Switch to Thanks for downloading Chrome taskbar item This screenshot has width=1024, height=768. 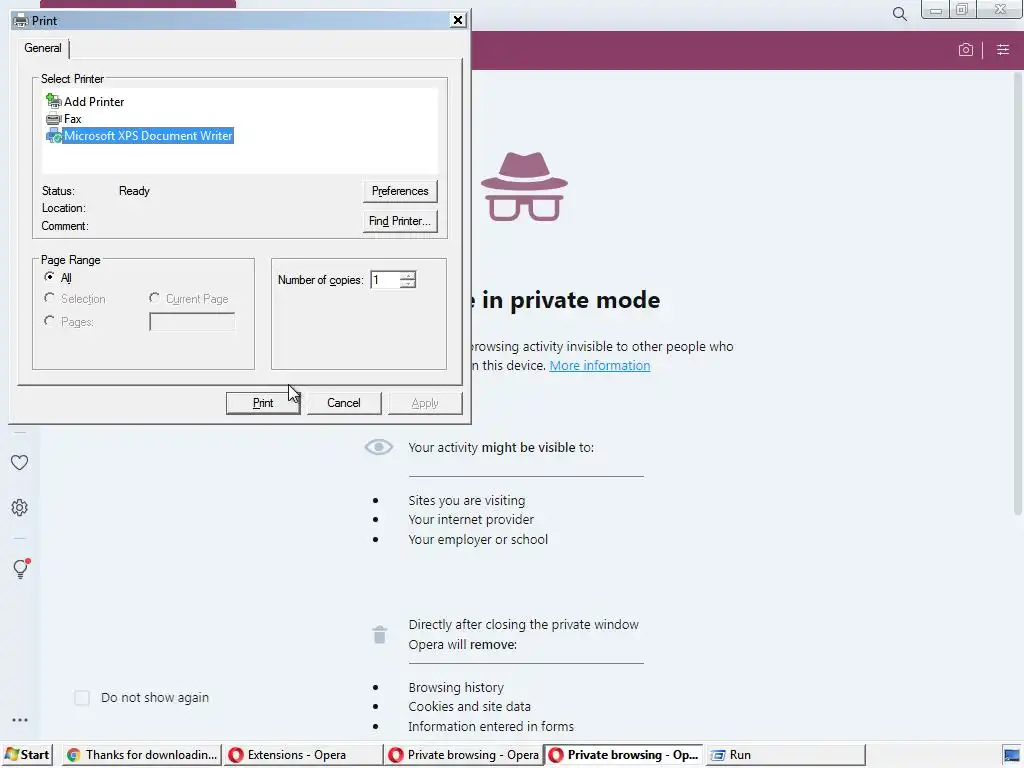(x=142, y=755)
